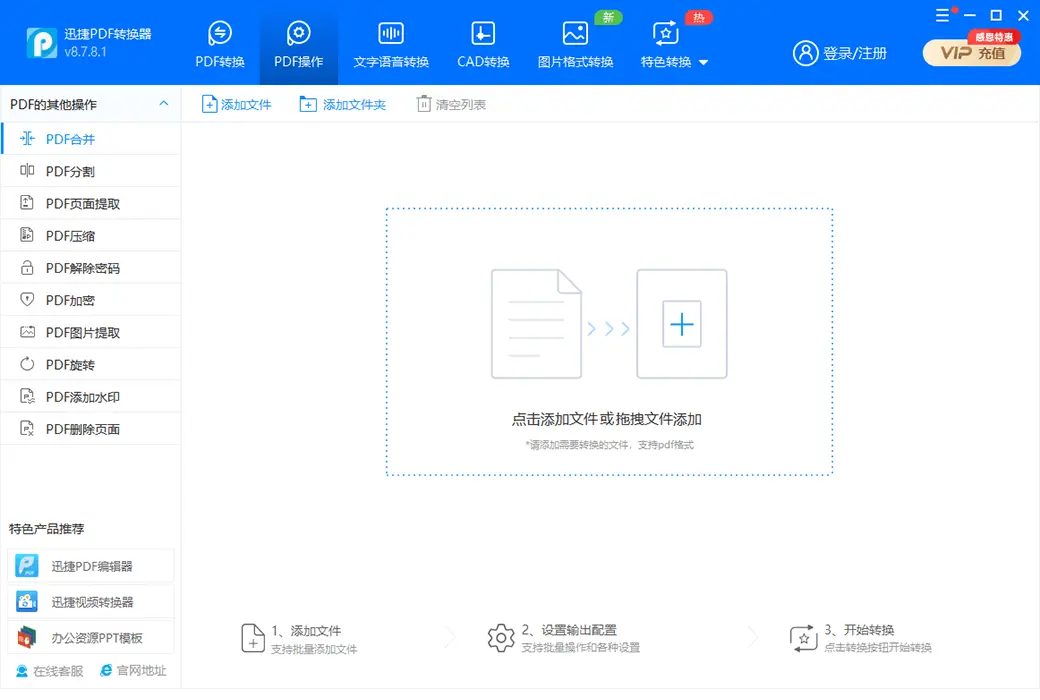Click the 办公资源PPT模板 product icon

pos(27,638)
